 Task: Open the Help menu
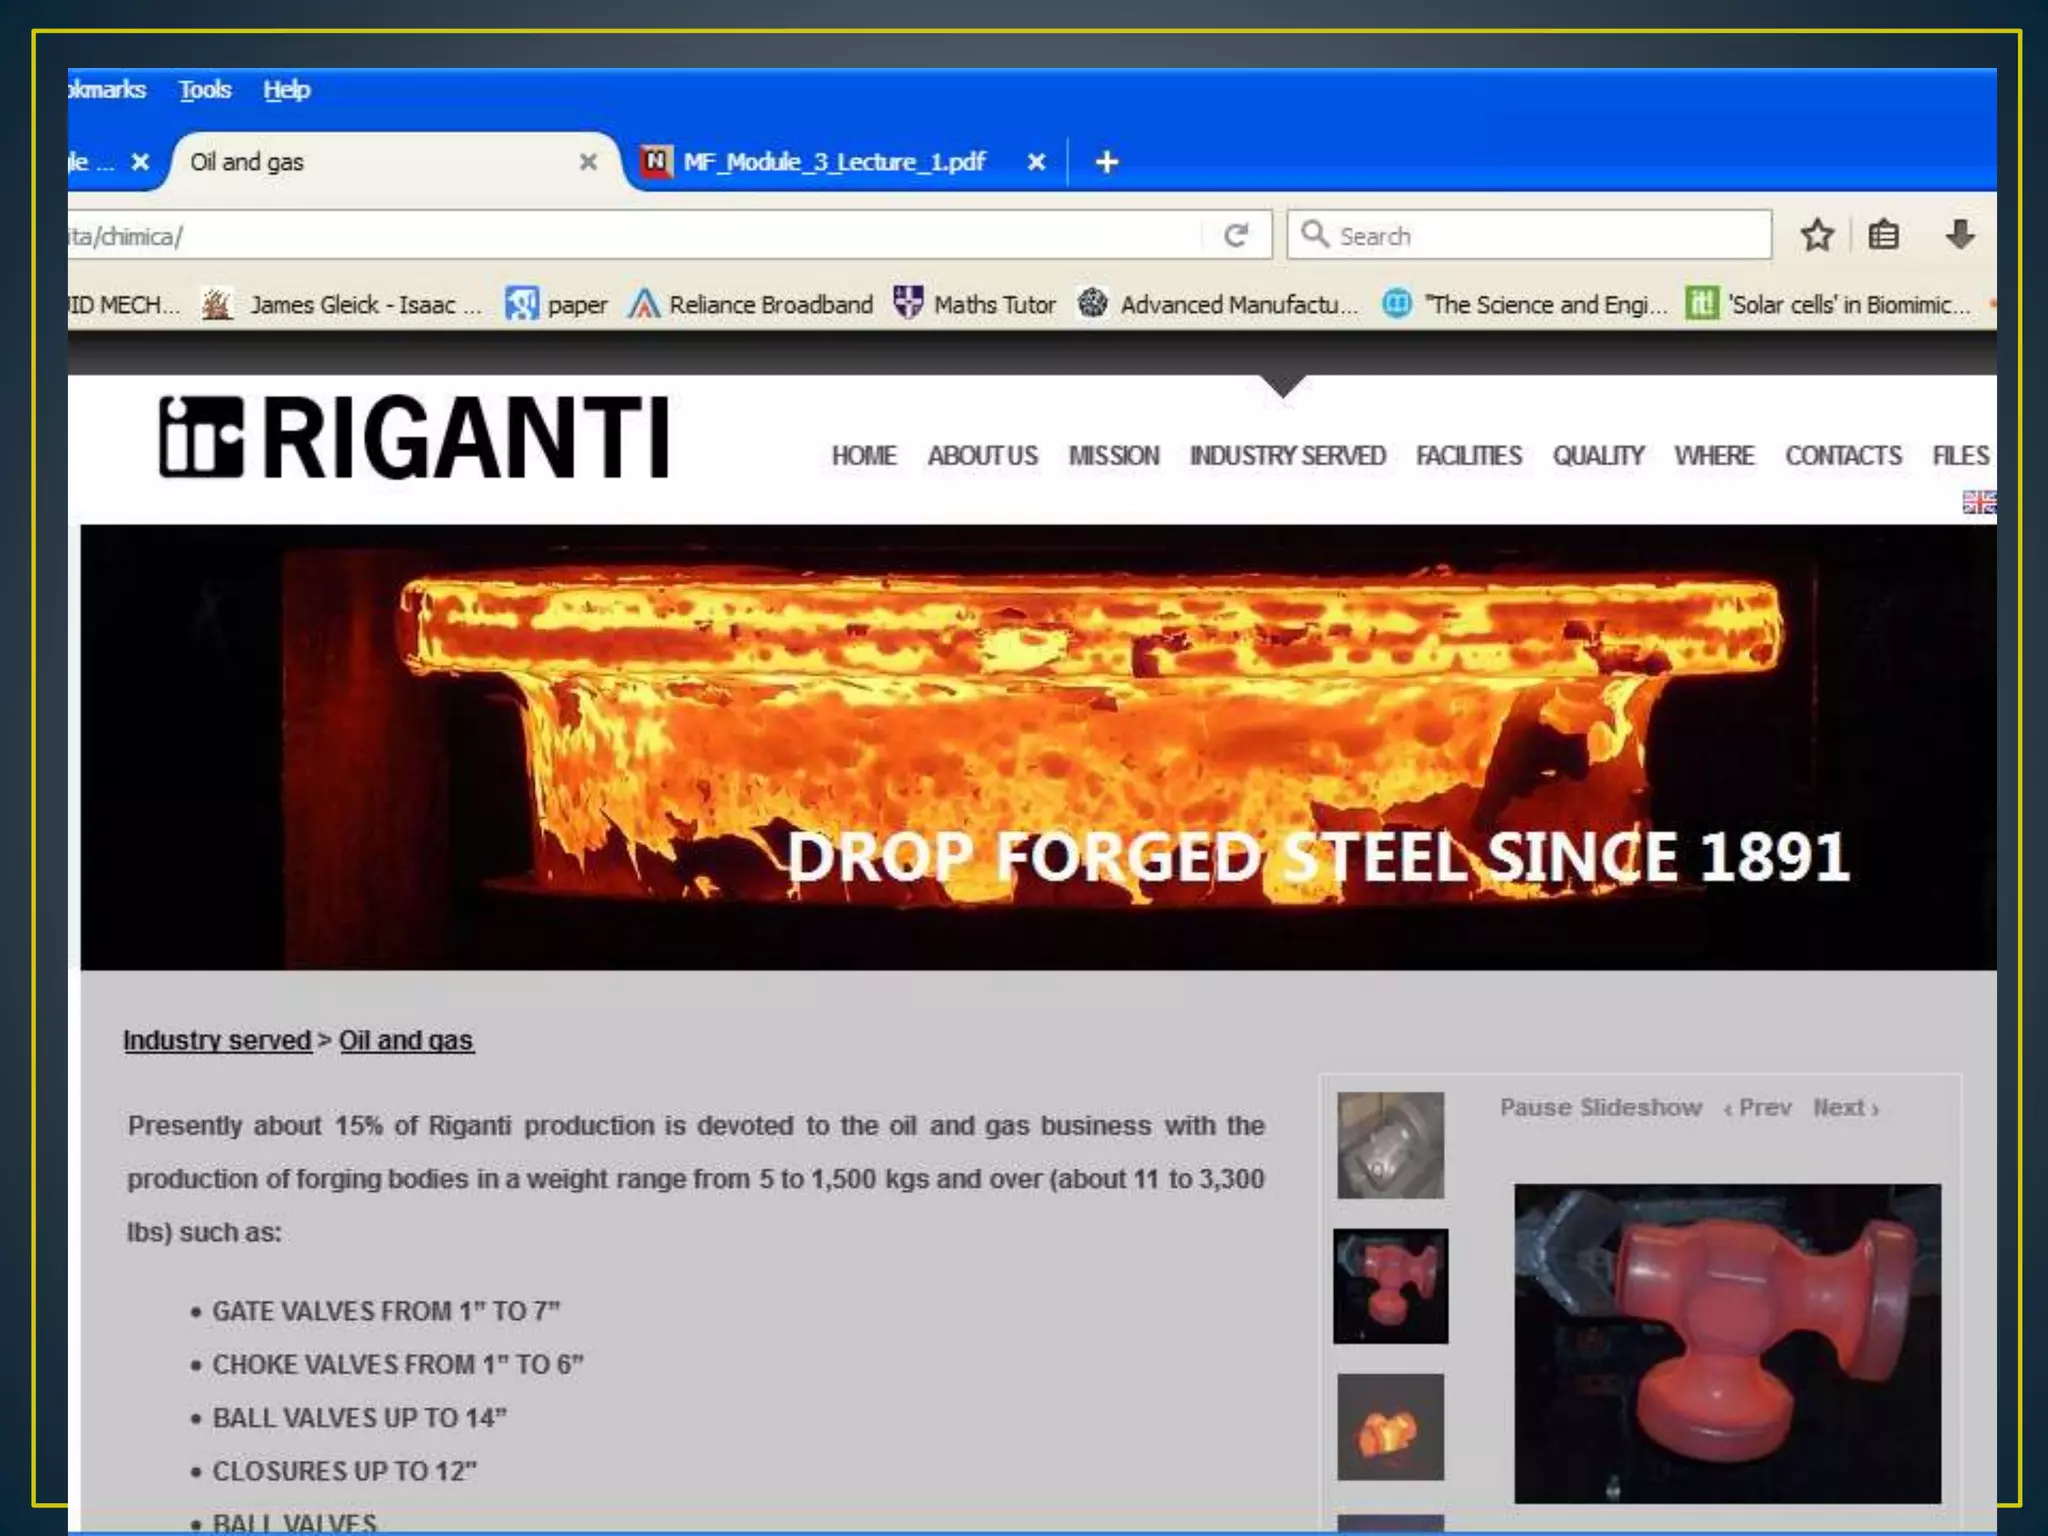287,90
